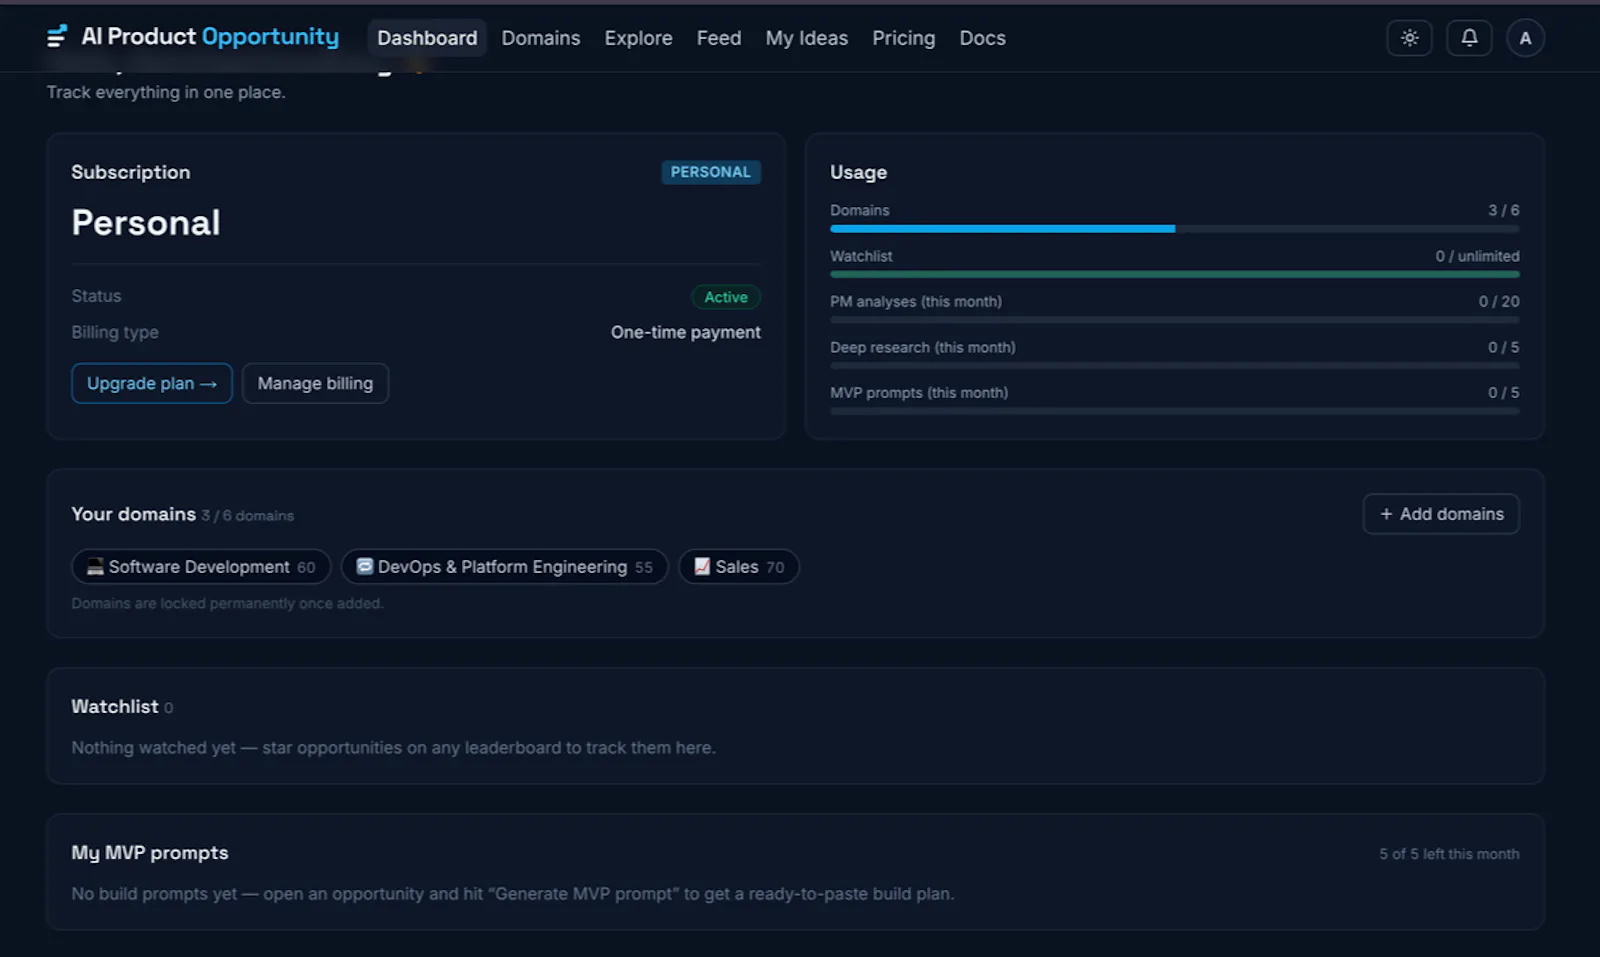Image resolution: width=1600 pixels, height=957 pixels.
Task: Select the Software Development domain chip
Action: 201,567
